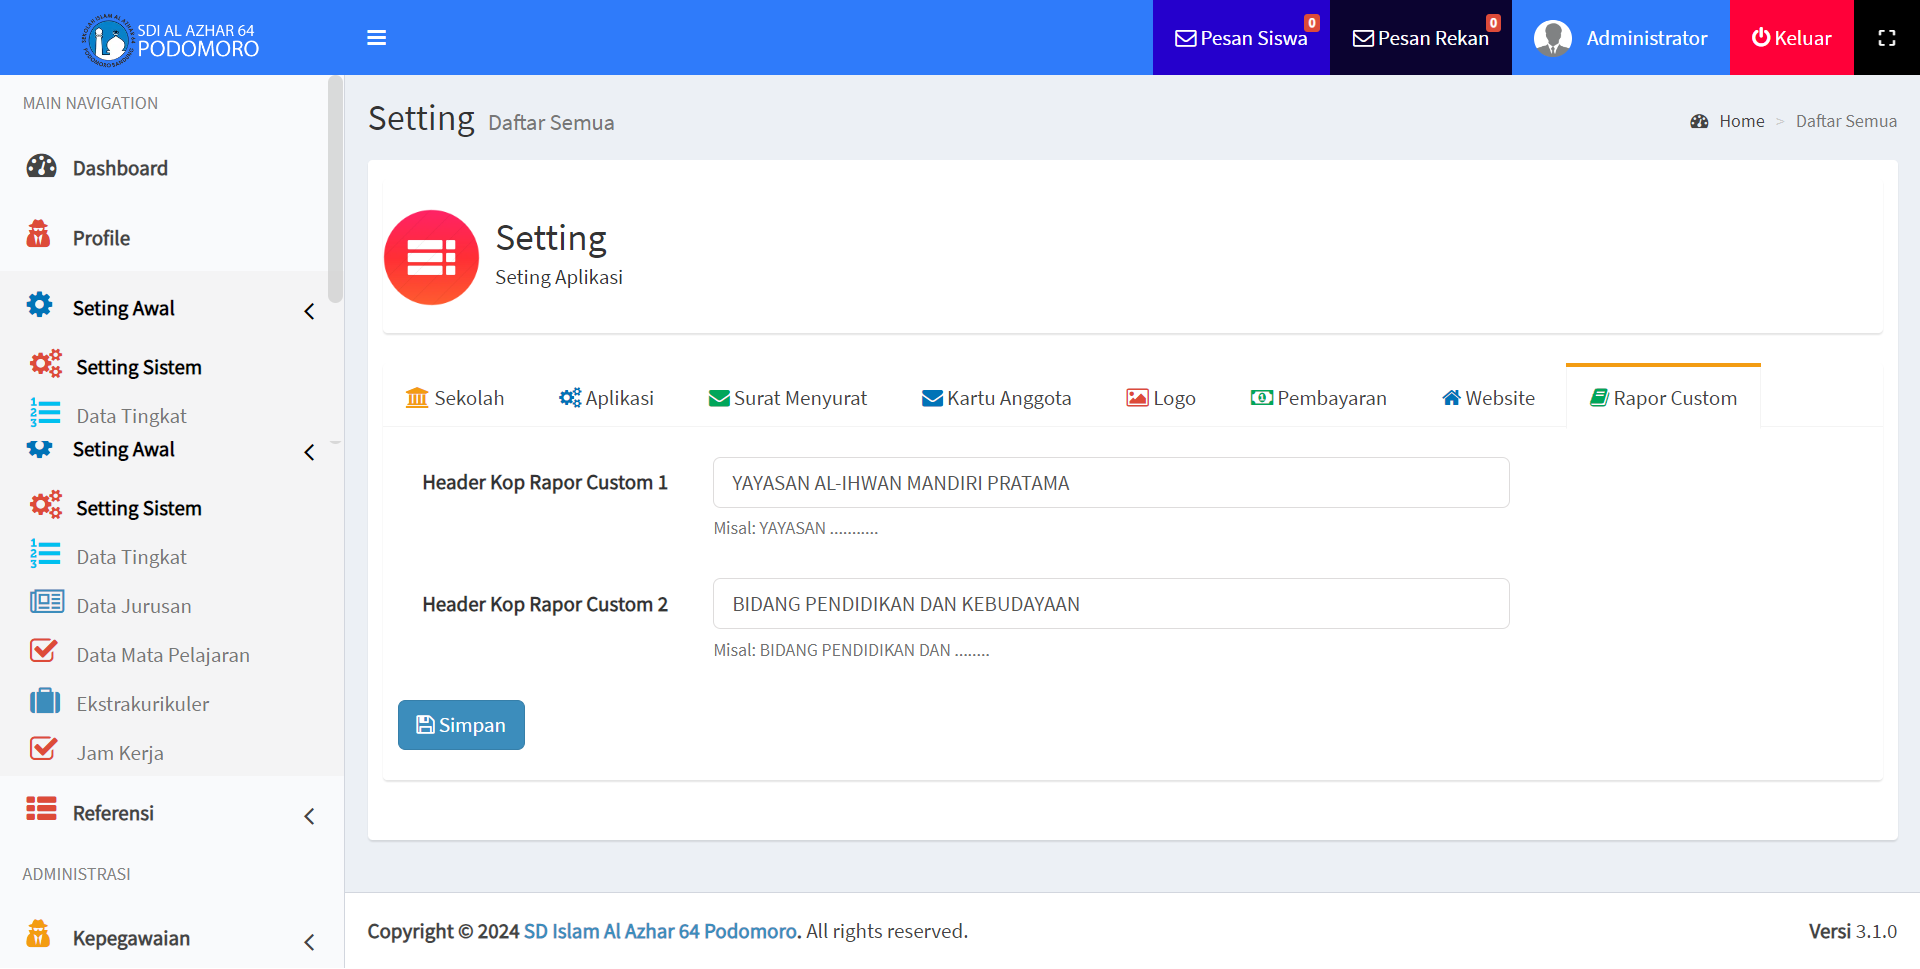Click the hamburger sidebar toggle icon

pos(376,38)
